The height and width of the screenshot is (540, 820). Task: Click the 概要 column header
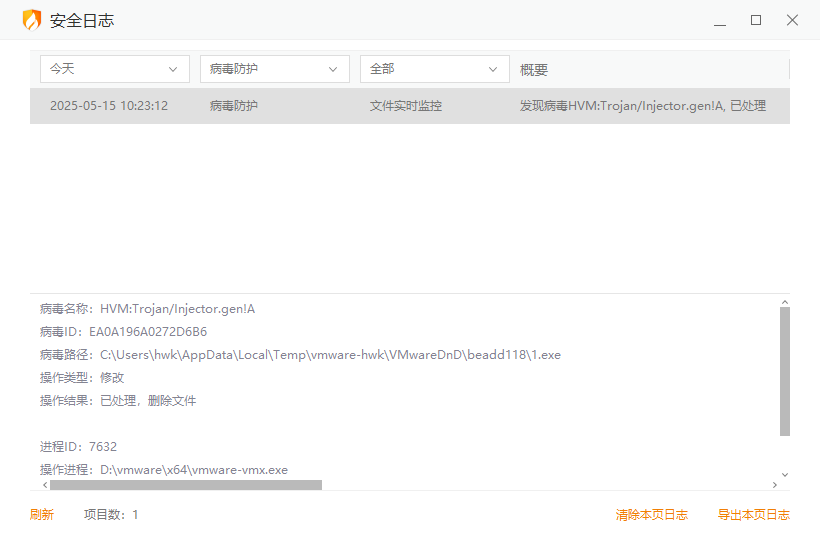pos(534,70)
